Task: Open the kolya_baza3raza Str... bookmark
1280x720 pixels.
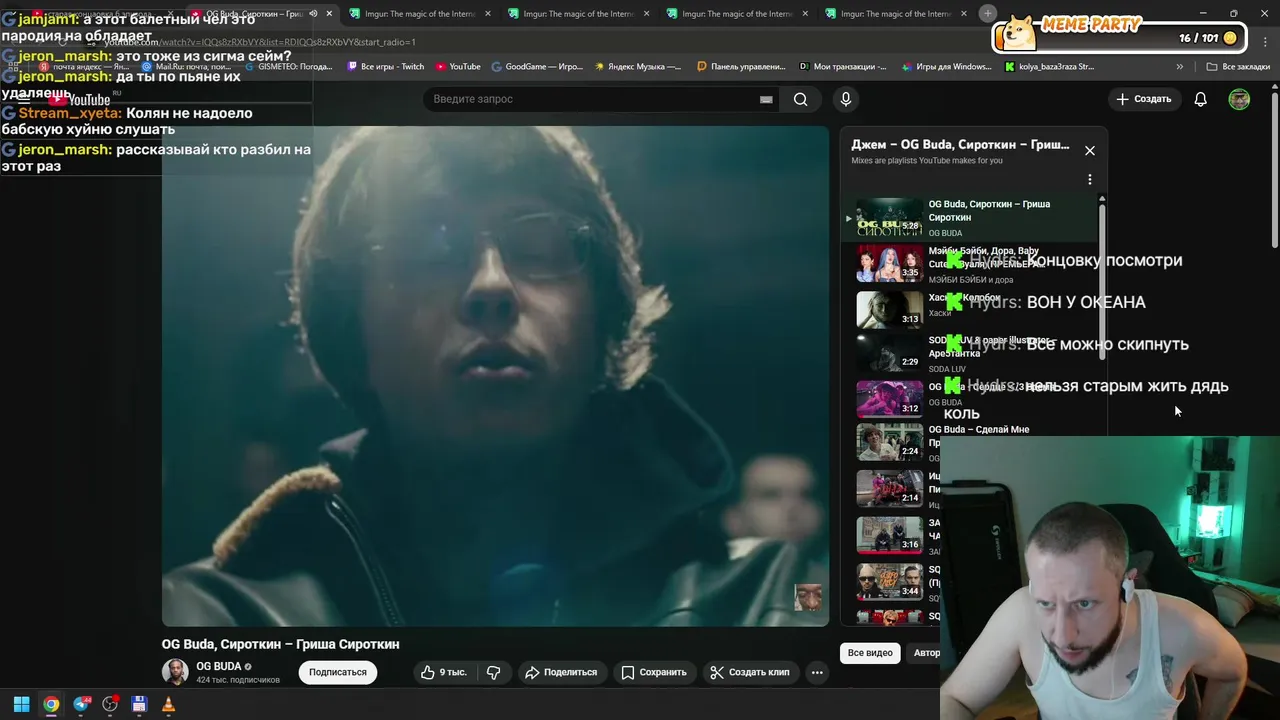Action: [1049, 67]
